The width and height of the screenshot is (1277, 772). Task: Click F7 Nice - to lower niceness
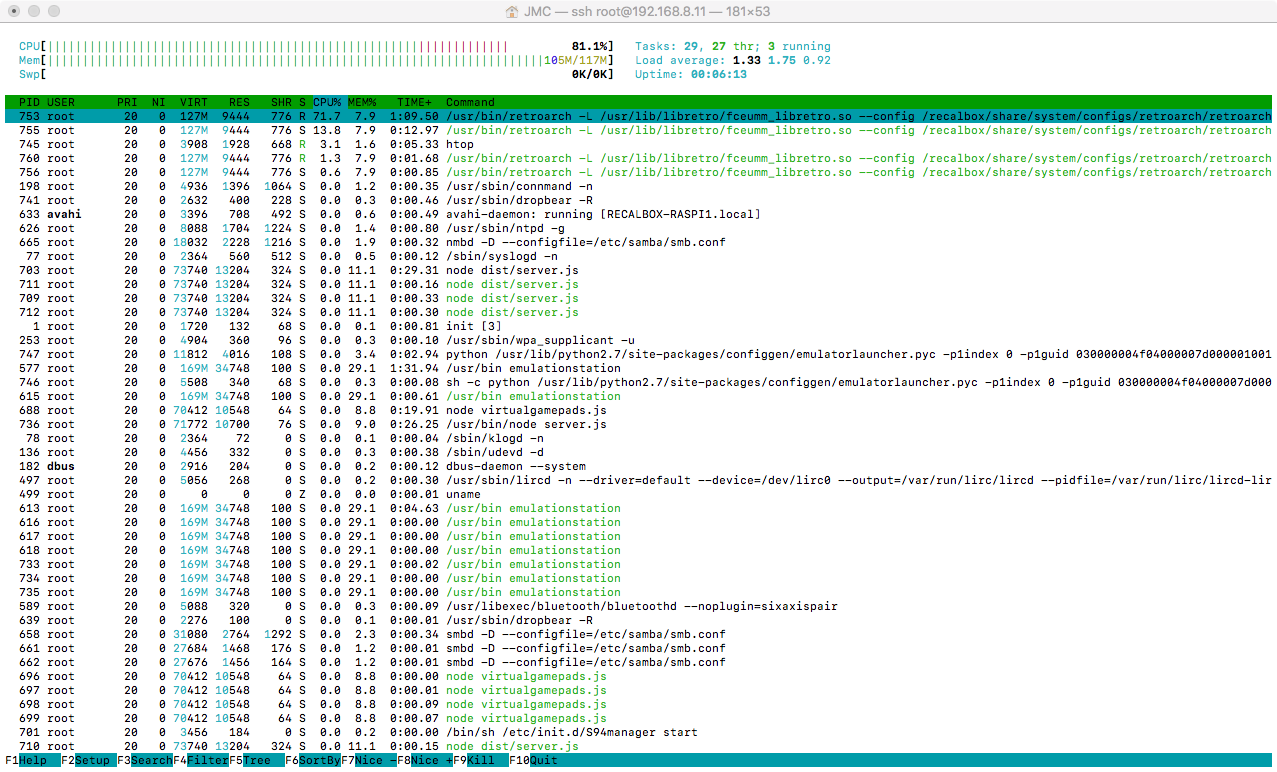pos(369,760)
